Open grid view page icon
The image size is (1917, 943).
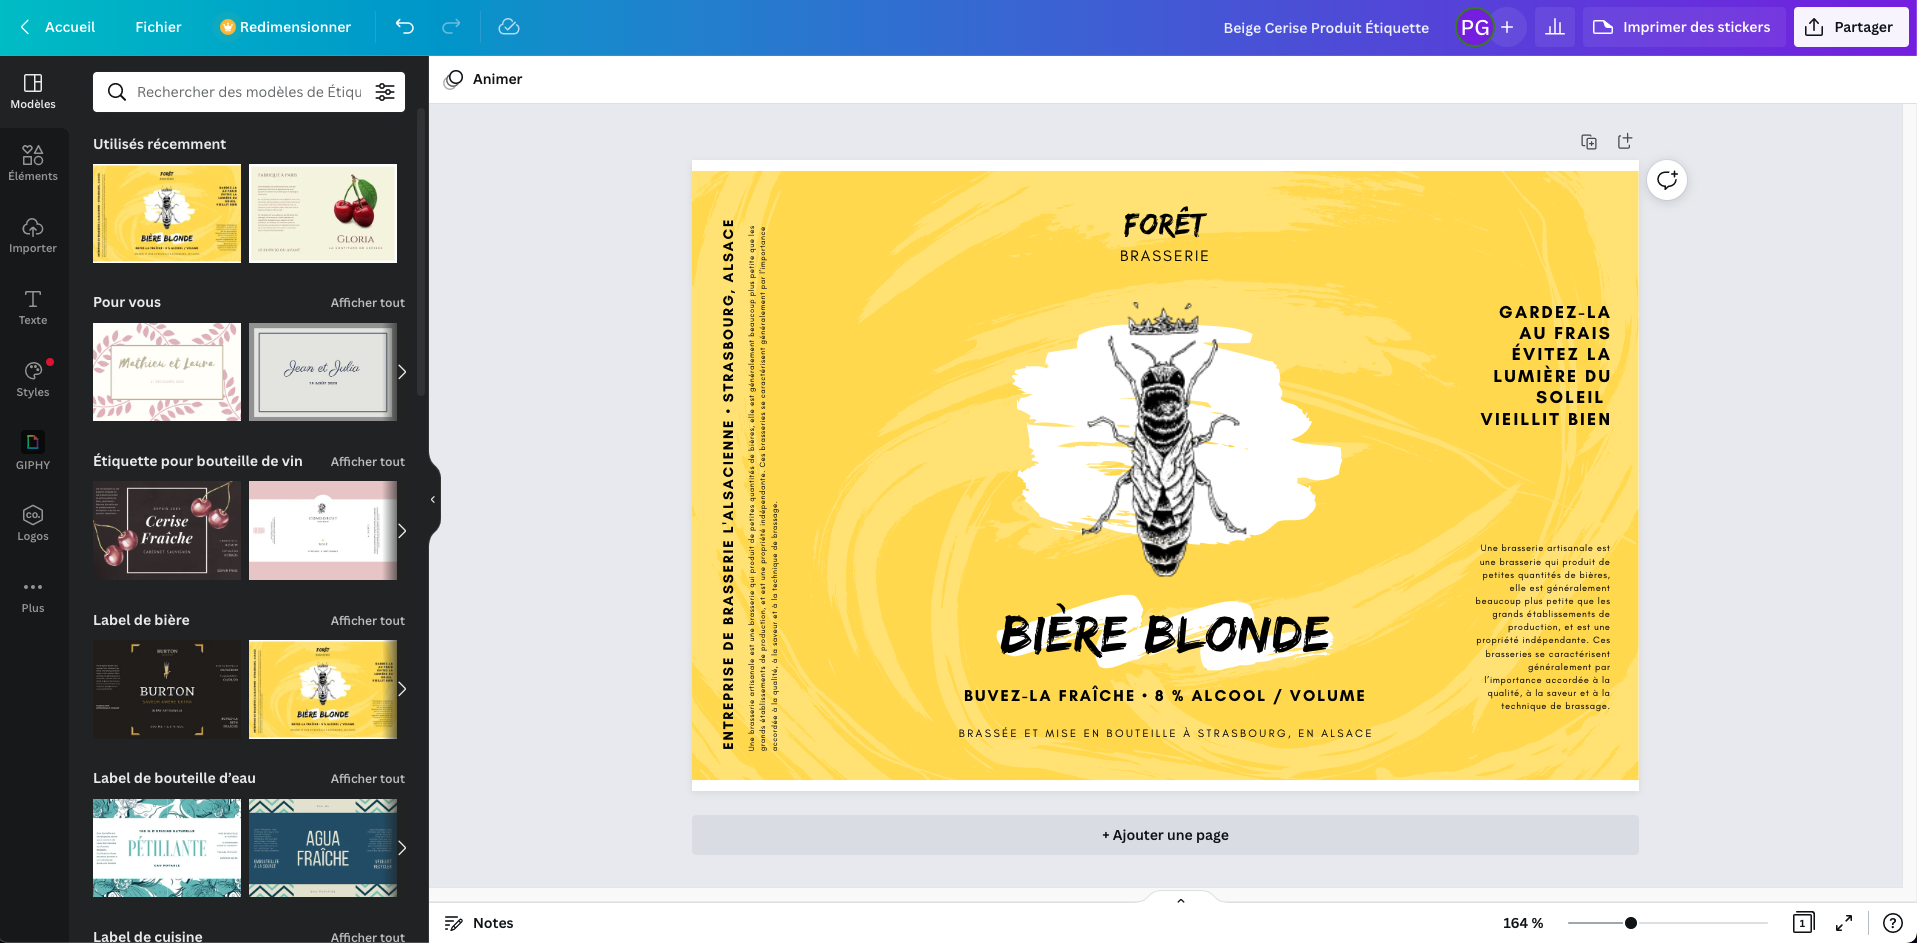click(1803, 923)
